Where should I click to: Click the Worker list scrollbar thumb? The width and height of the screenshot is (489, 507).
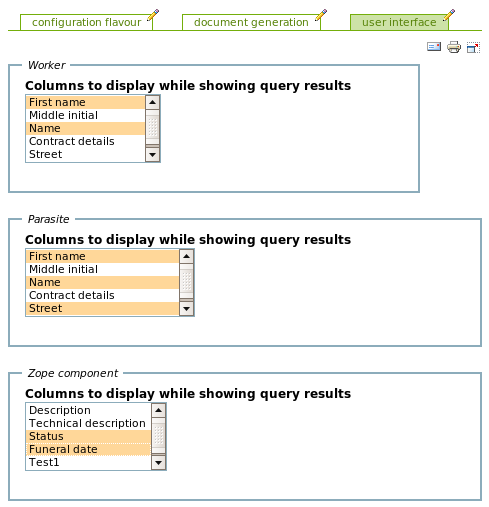(x=153, y=127)
